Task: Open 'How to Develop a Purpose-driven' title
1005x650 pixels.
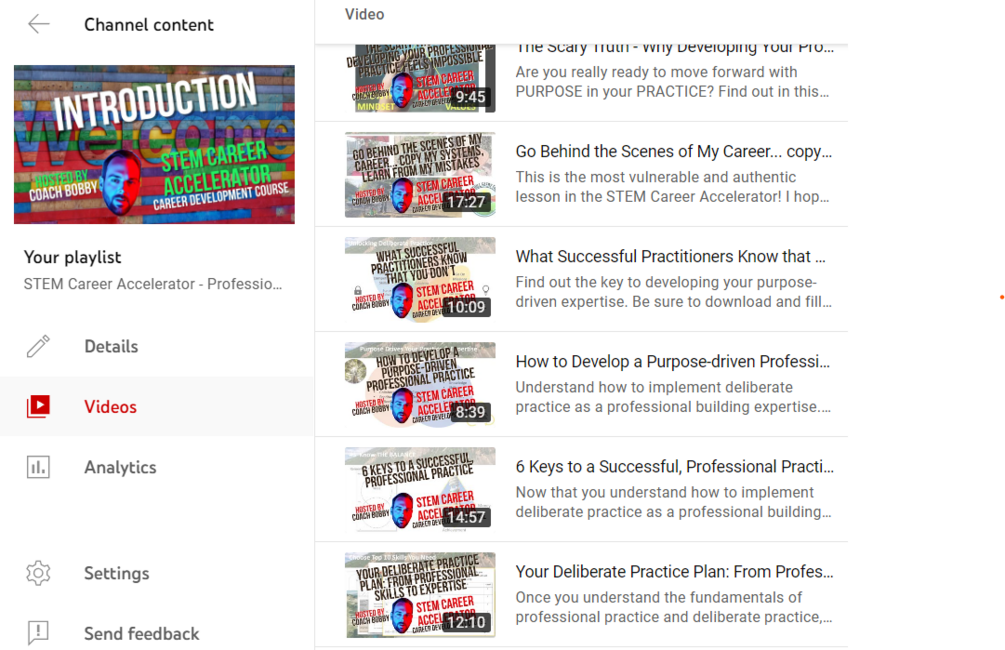Action: [672, 362]
